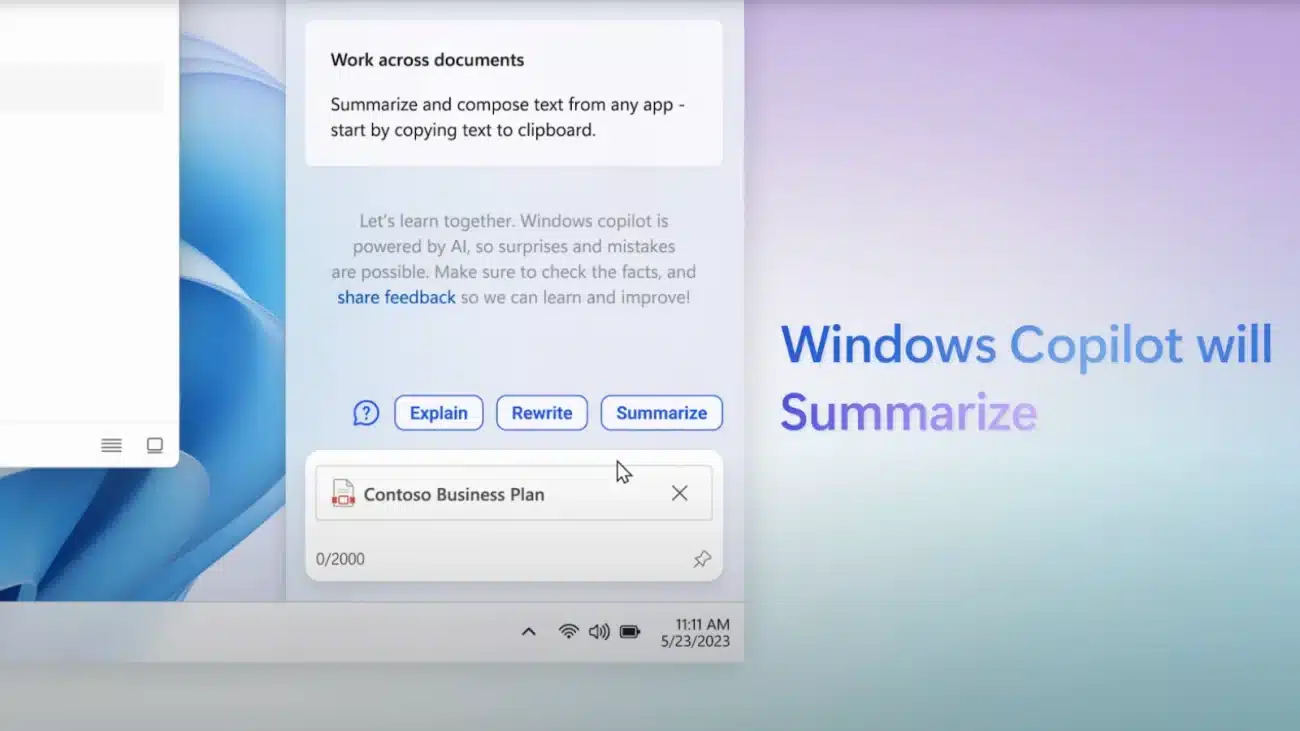Click the Copilot AI disclaimer text
The height and width of the screenshot is (731, 1300).
(x=513, y=246)
